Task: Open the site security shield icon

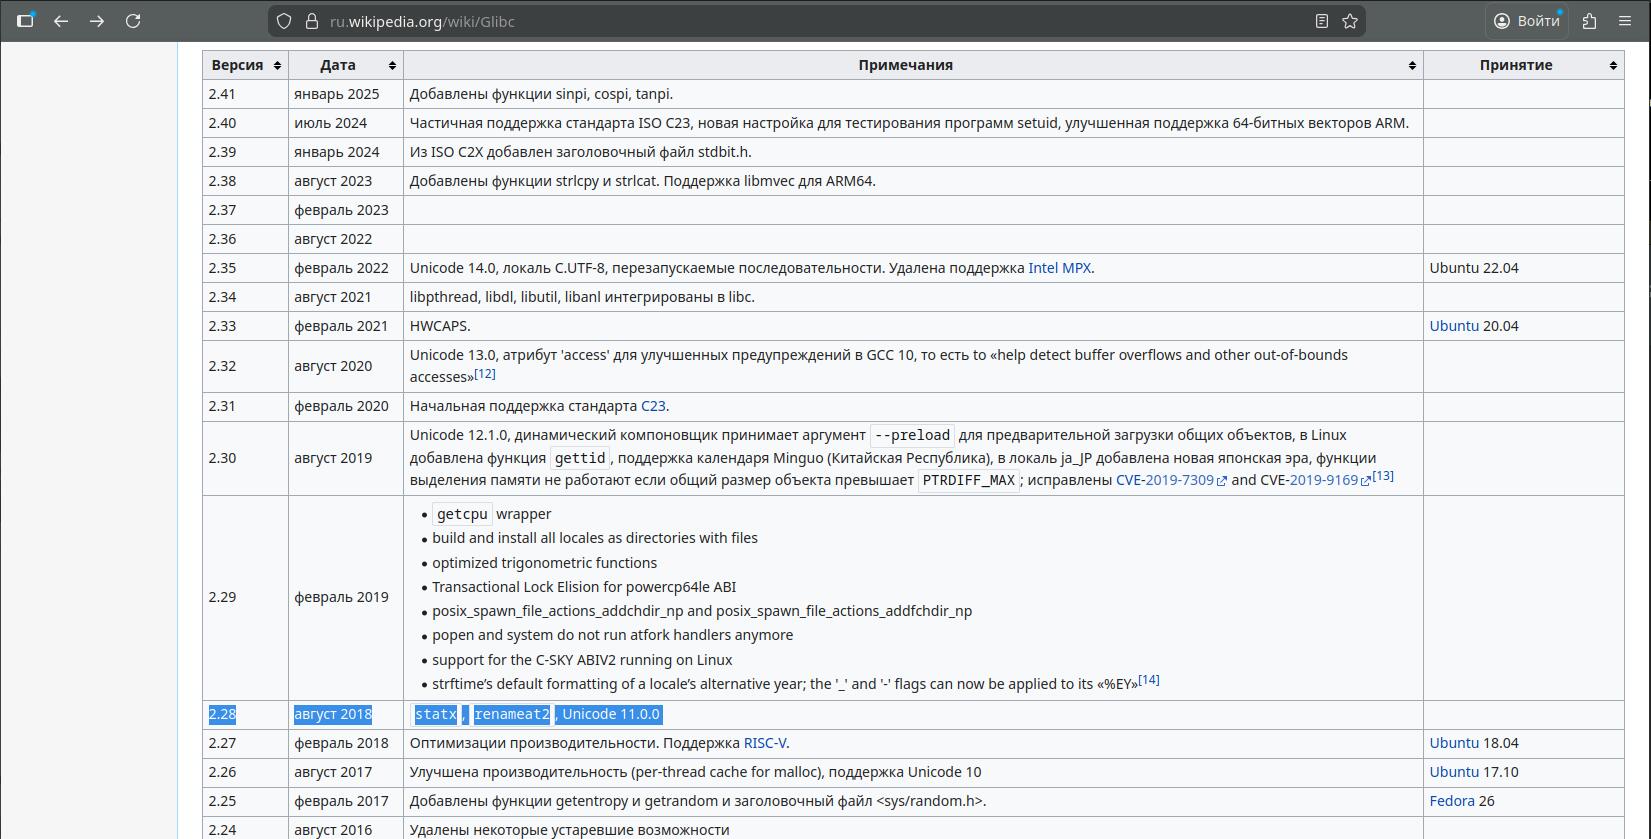Action: click(284, 21)
